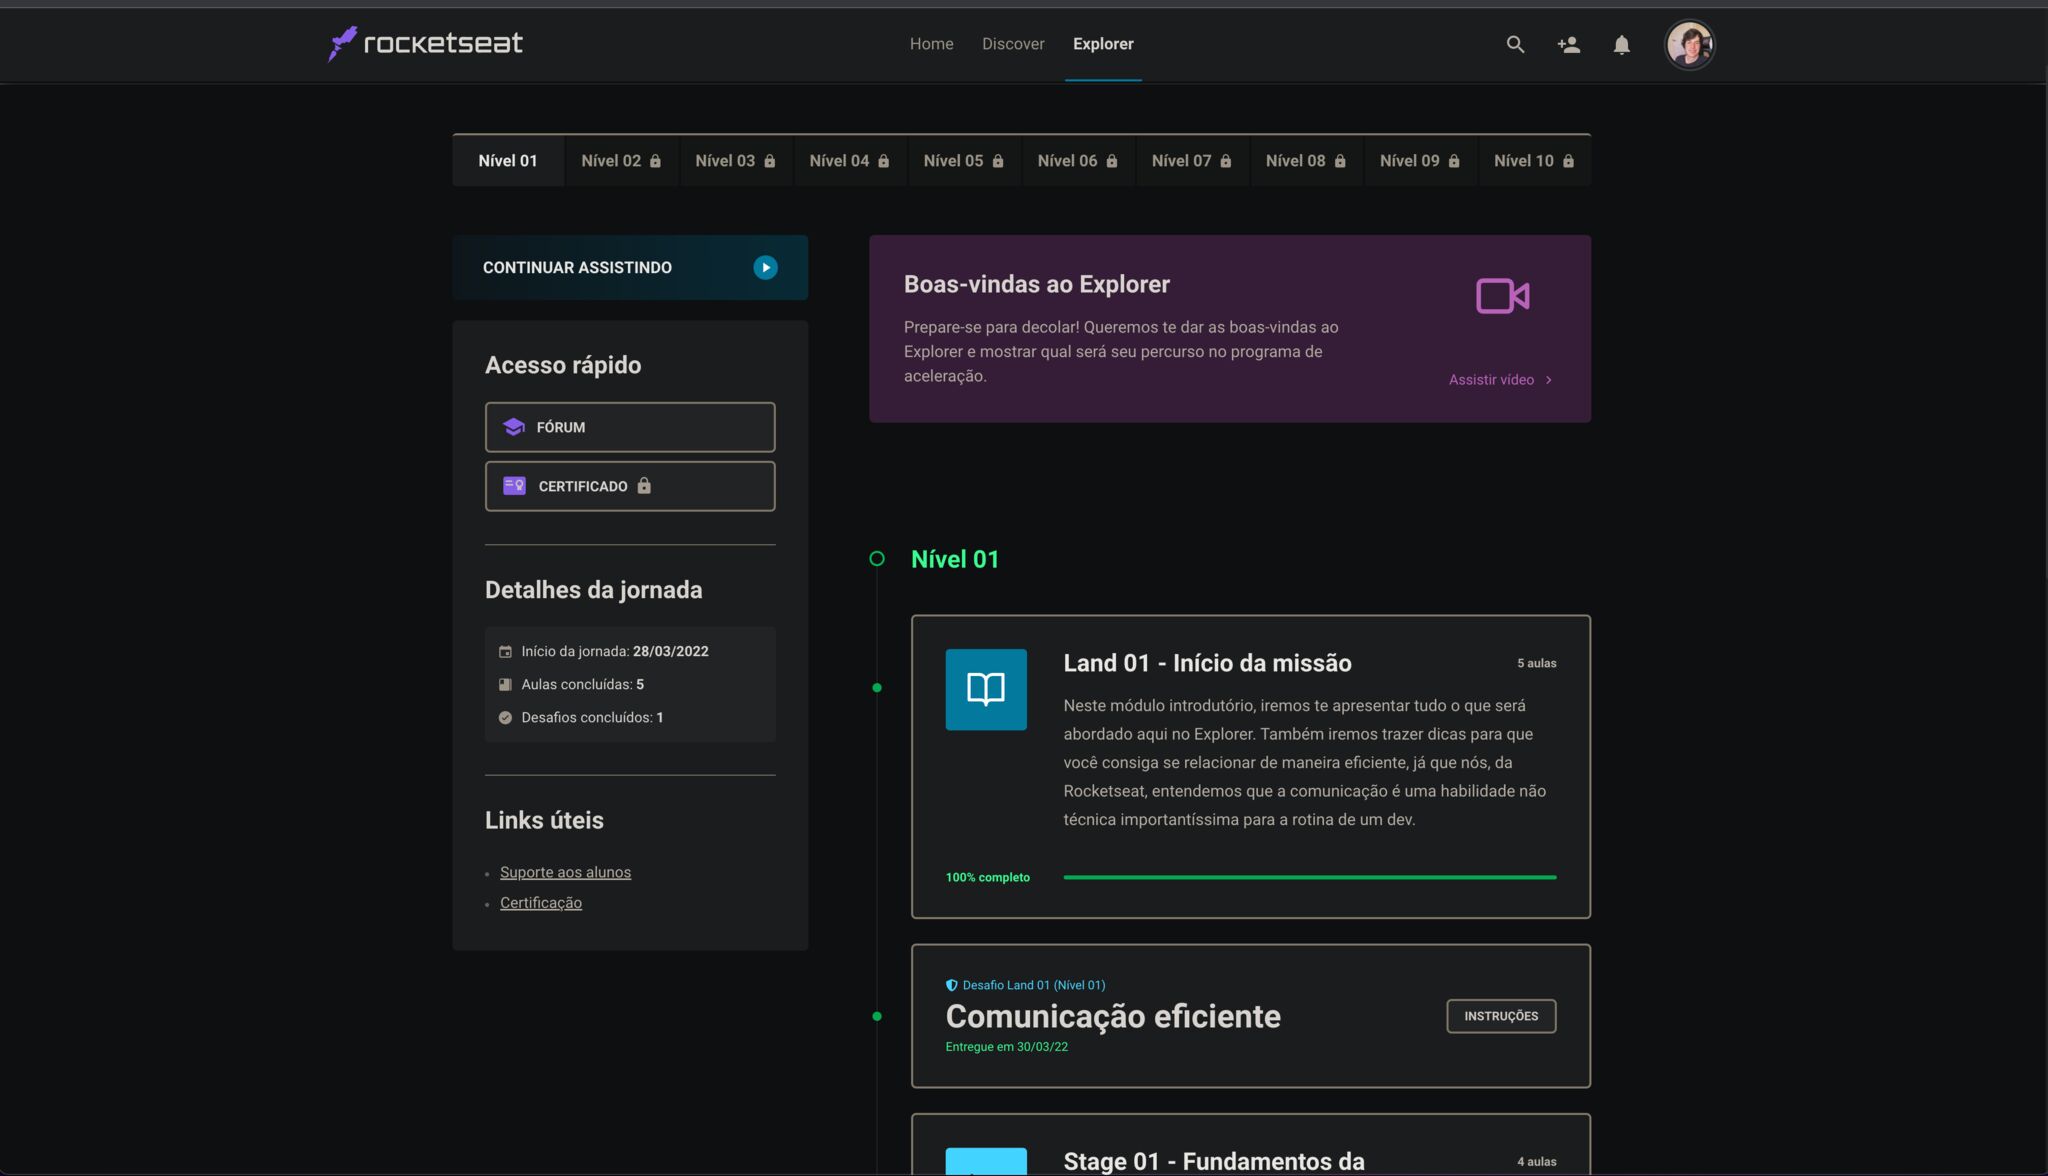Open the Nível 06 tab
Viewport: 2048px width, 1176px height.
[x=1078, y=161]
